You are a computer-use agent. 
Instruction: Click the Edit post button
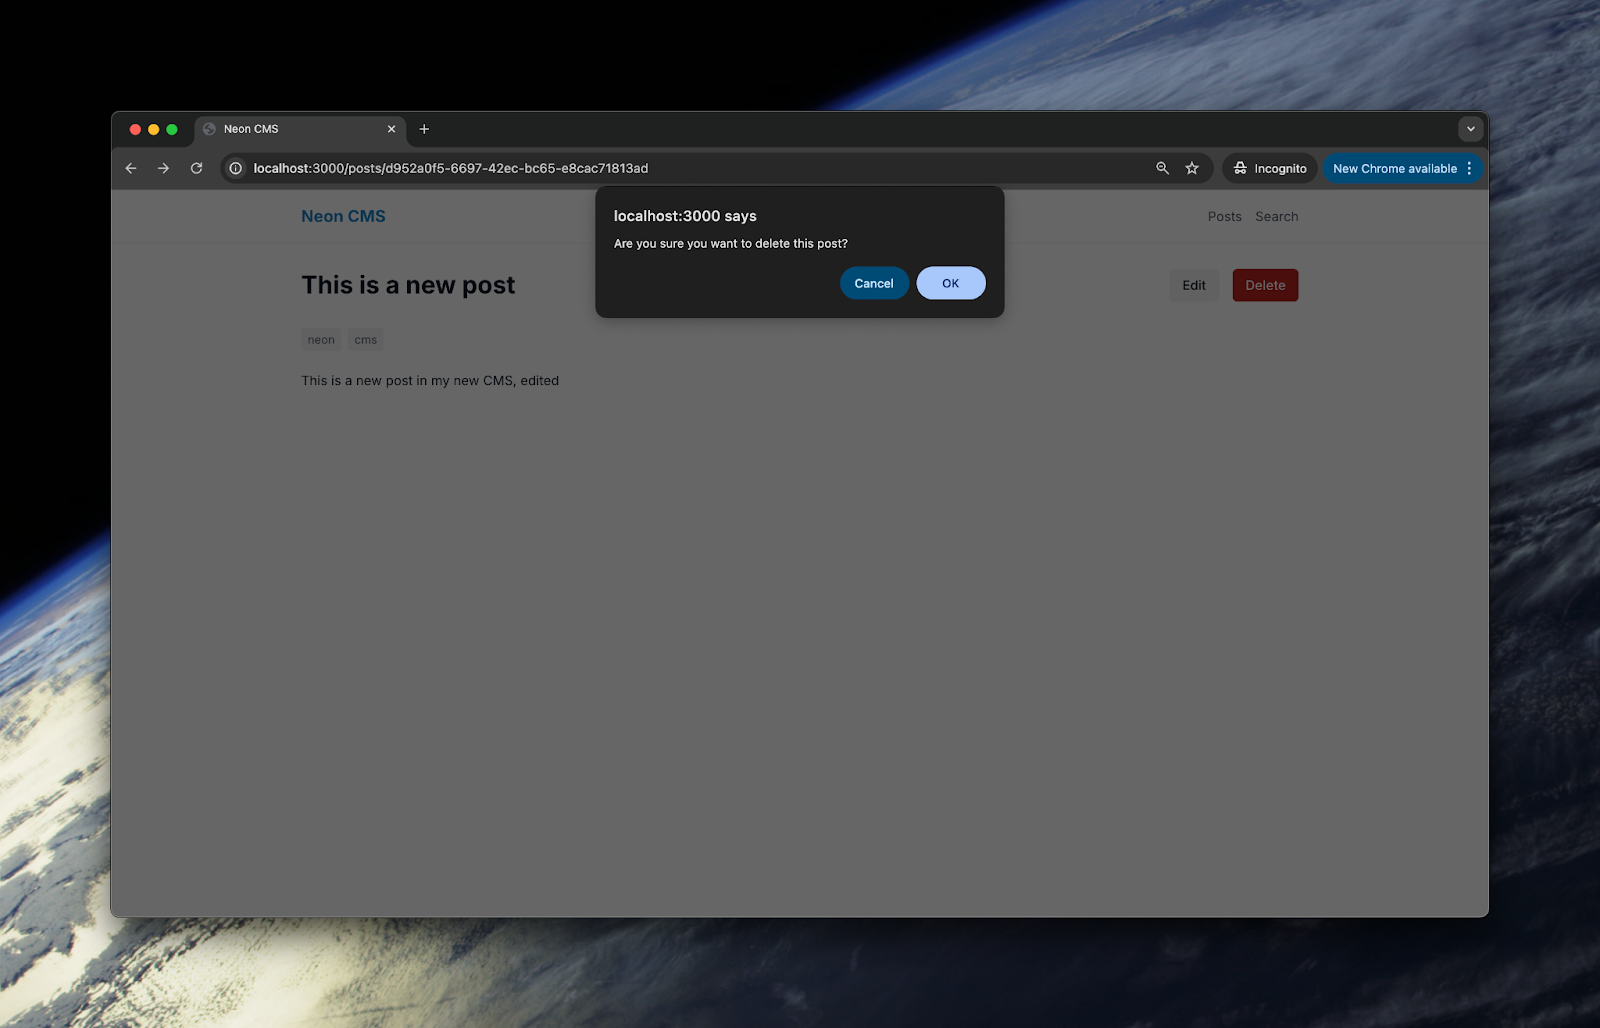1194,285
